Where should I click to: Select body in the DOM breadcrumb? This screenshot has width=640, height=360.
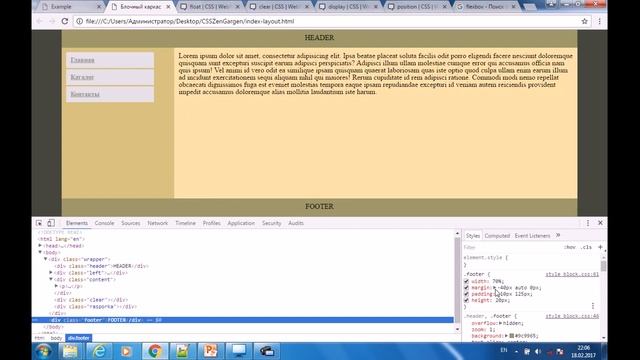(x=56, y=338)
